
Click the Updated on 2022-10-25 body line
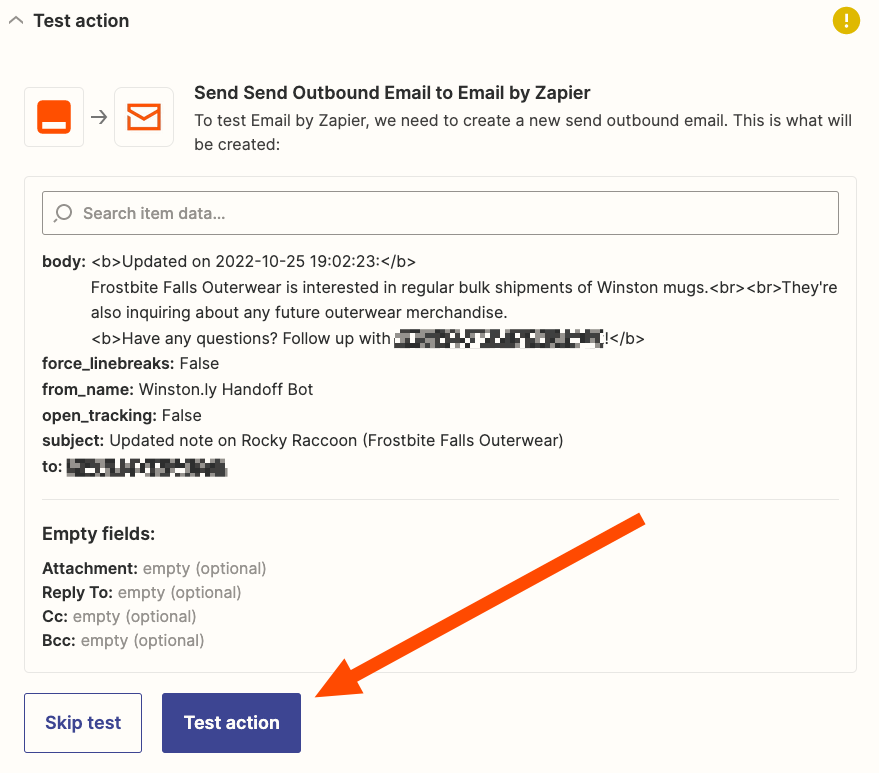tap(253, 262)
